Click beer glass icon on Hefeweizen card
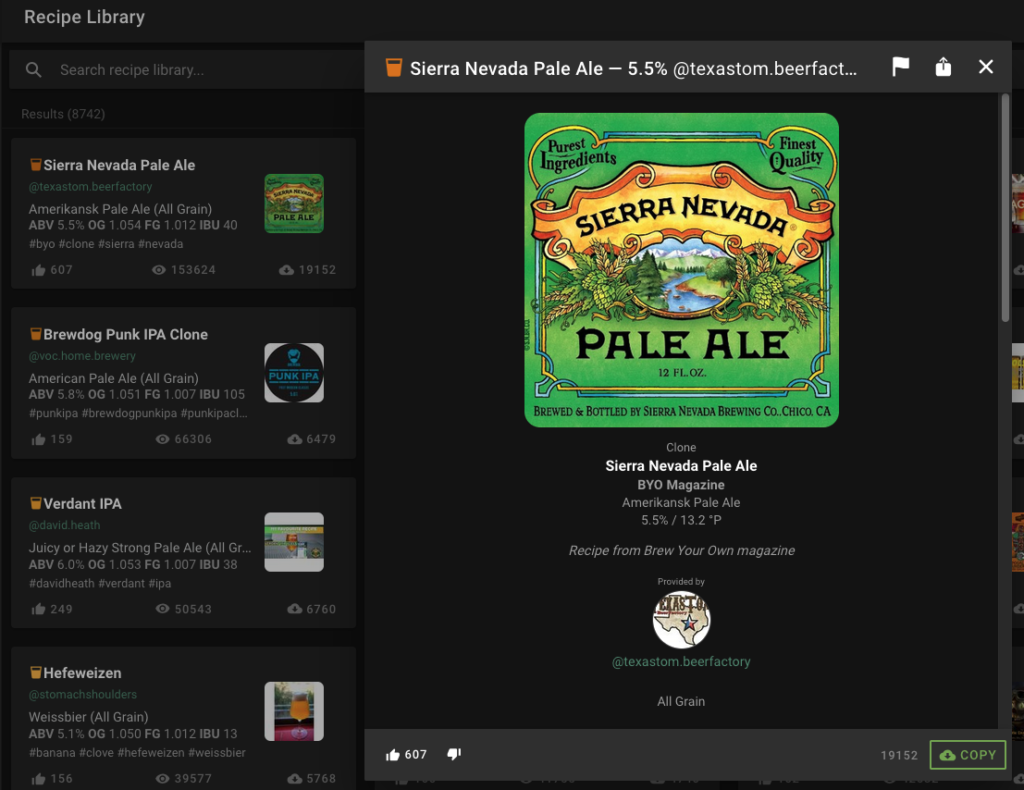 (36, 672)
